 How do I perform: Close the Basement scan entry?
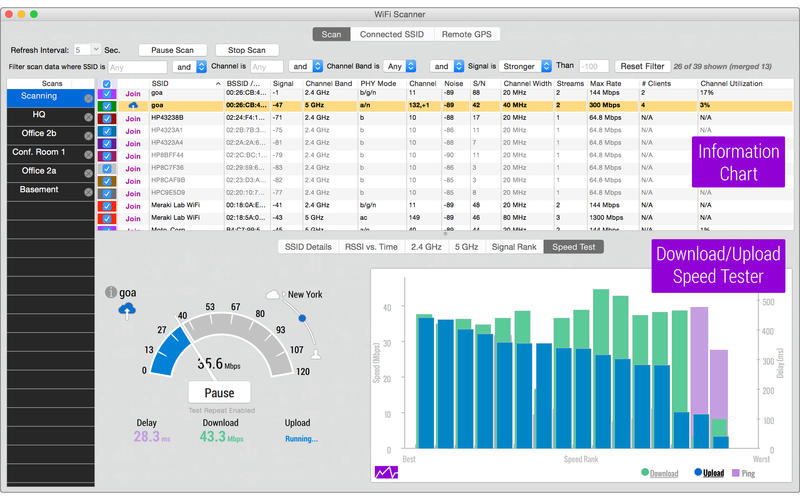pyautogui.click(x=88, y=191)
